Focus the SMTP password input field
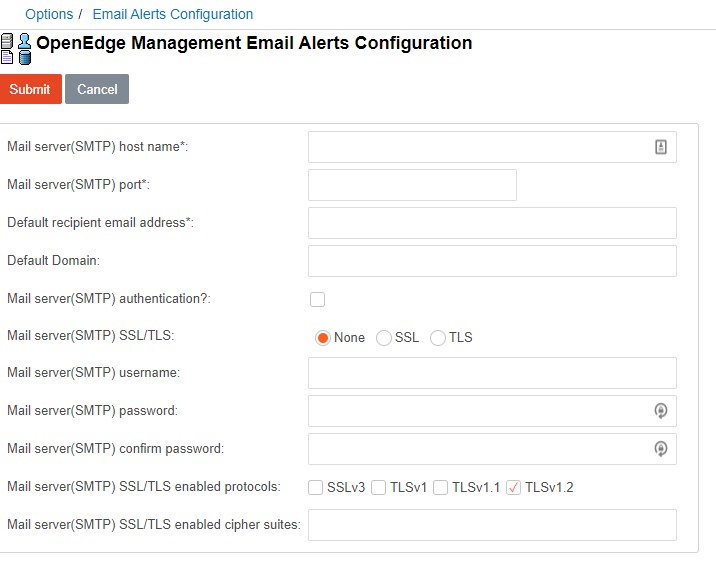Image resolution: width=716 pixels, height=571 pixels. 492,411
